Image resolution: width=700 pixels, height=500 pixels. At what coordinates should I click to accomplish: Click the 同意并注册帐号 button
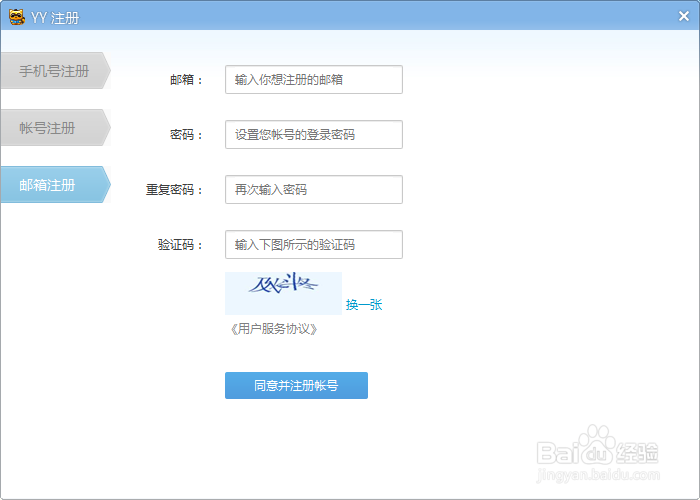(x=296, y=385)
